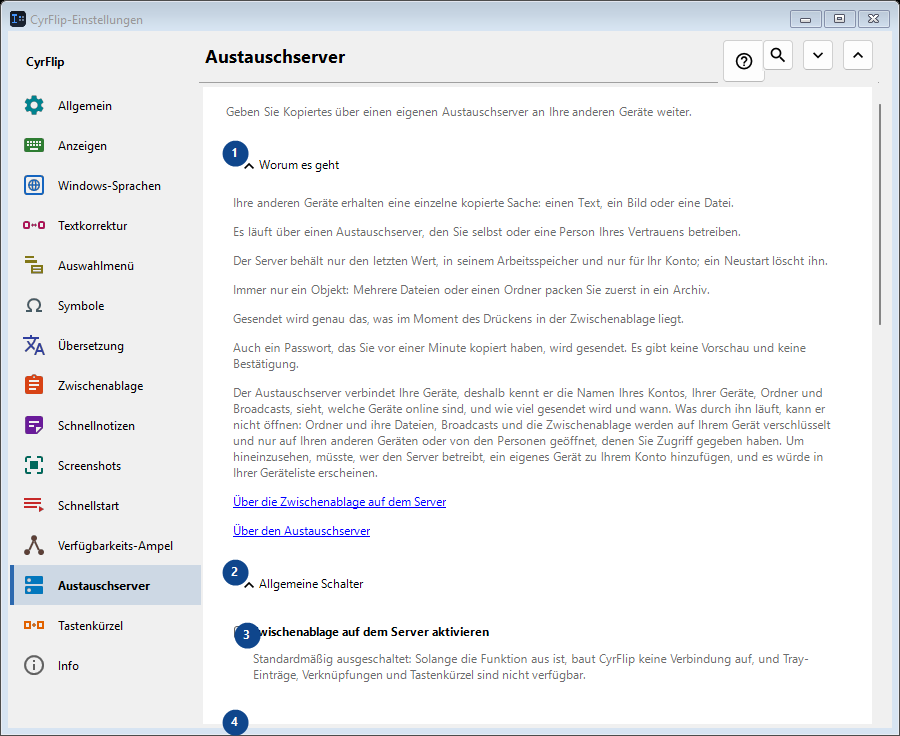Screen dimensions: 900x736
Task: Click the text "Geben Sie Kopiertes über einen eigenen Austauschserver"
Action: (377, 112)
